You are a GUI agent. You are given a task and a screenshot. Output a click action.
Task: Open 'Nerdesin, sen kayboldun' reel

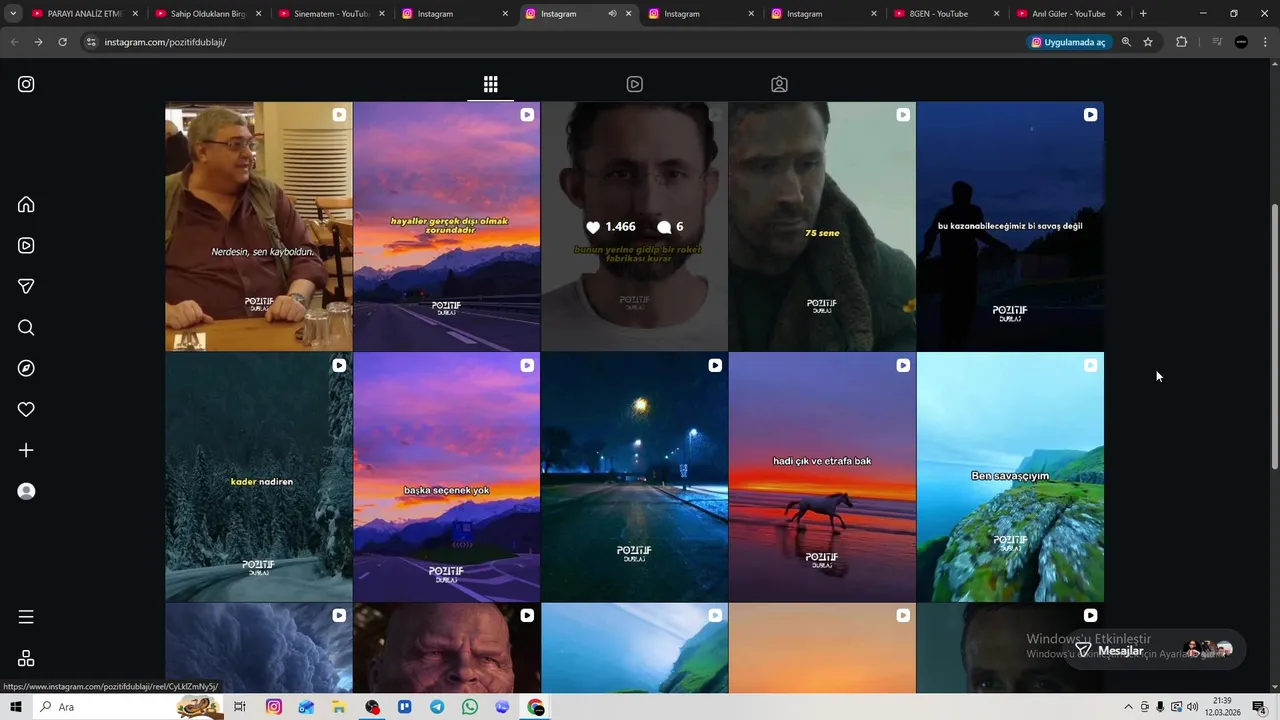258,226
